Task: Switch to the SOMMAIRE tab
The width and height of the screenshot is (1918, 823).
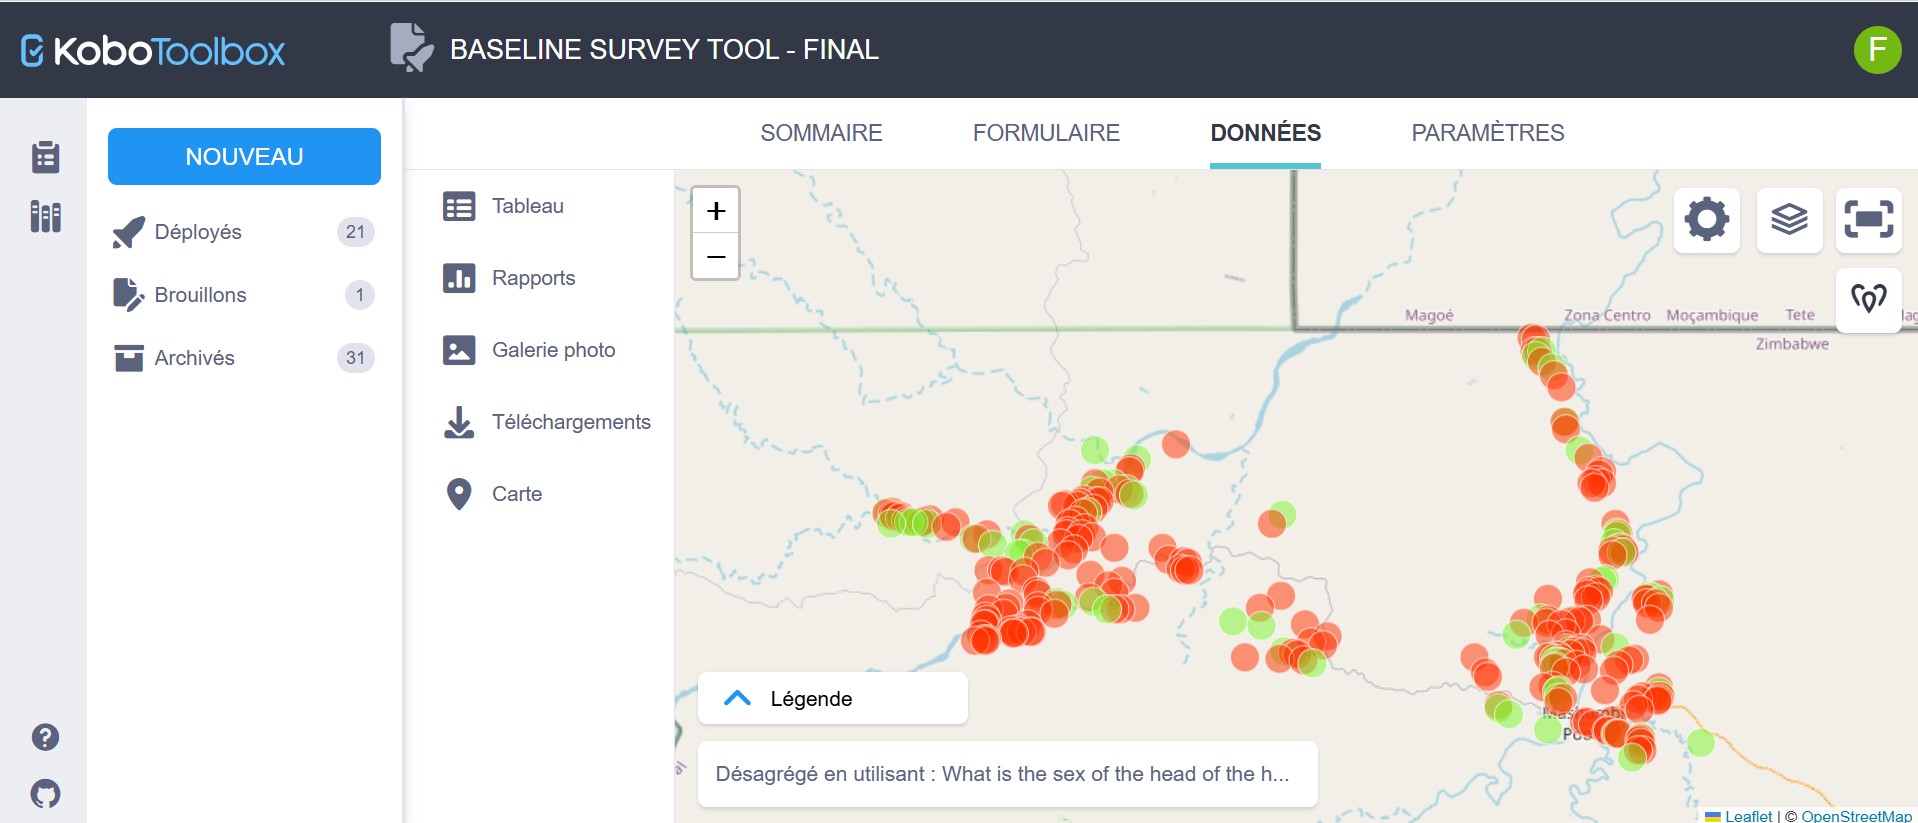Action: 821,133
